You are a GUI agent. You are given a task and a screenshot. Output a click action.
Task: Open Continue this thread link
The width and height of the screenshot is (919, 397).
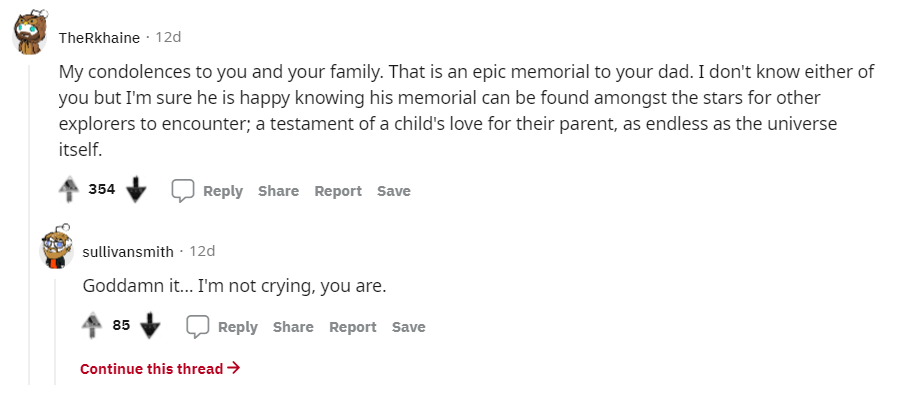coord(160,369)
